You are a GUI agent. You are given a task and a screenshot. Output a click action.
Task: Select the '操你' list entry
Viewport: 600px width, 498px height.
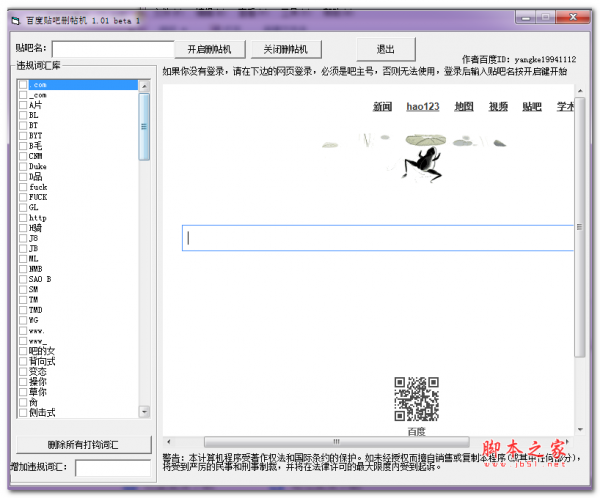tap(38, 382)
